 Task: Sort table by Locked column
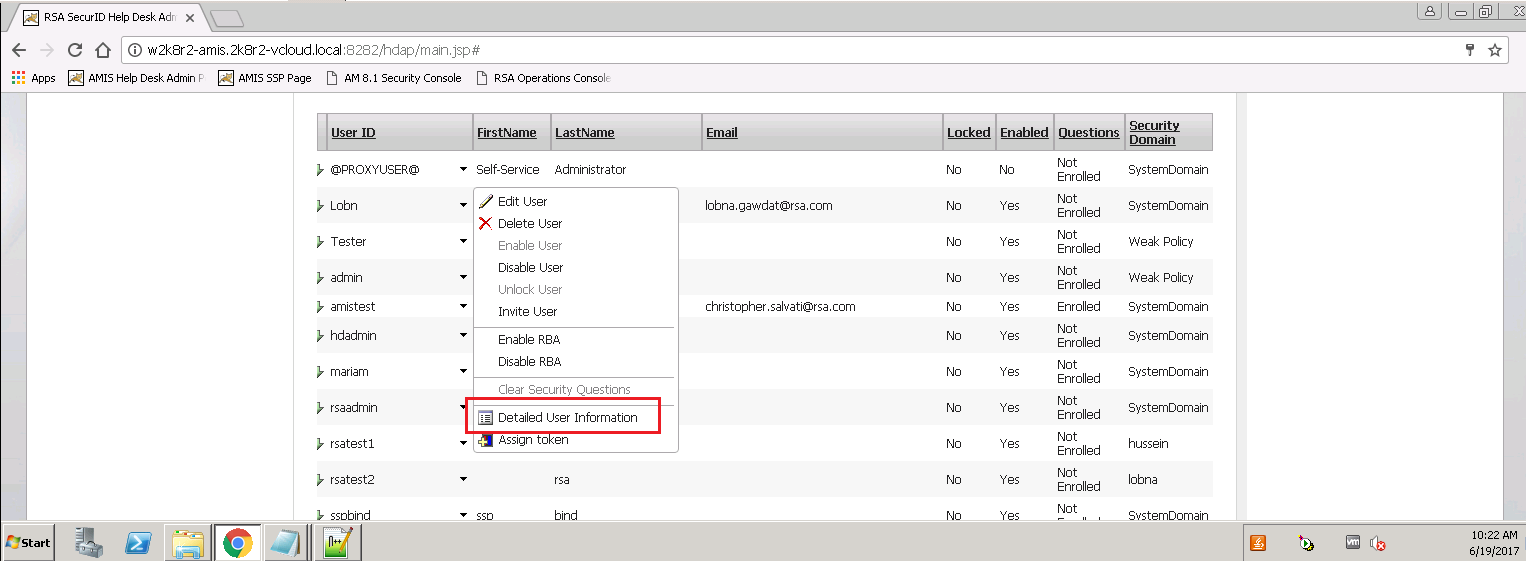(x=969, y=132)
